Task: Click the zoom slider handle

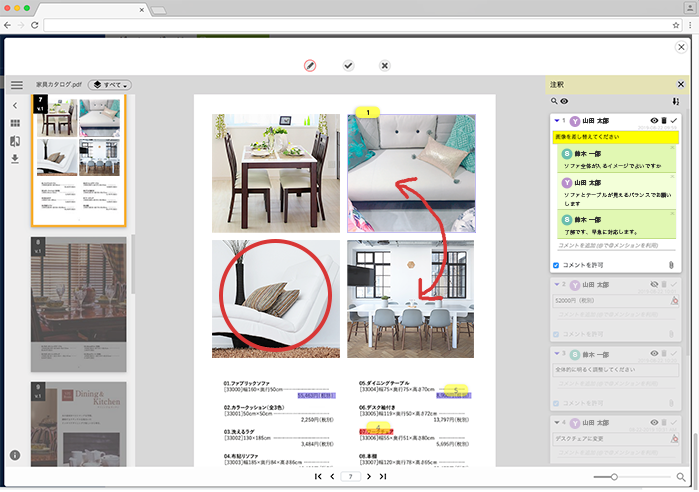Action: point(614,477)
